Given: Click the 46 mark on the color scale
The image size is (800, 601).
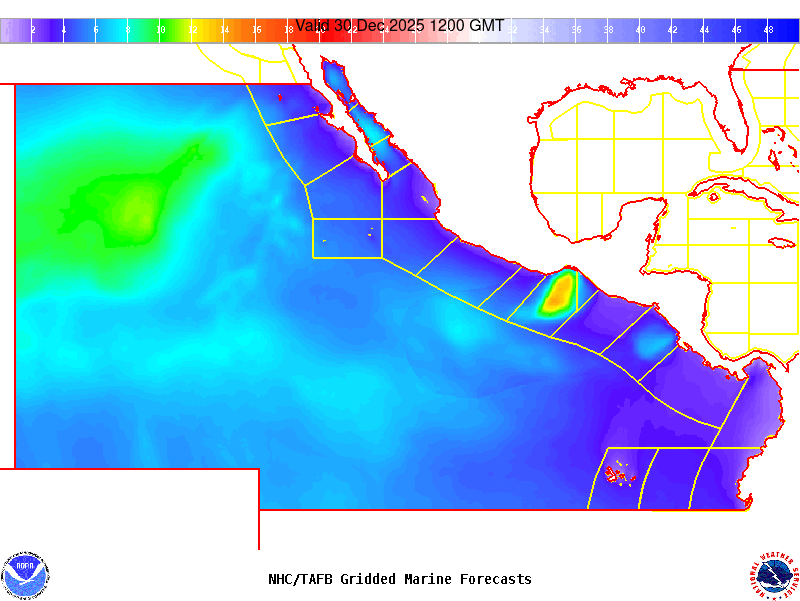Looking at the screenshot, I should point(736,30).
